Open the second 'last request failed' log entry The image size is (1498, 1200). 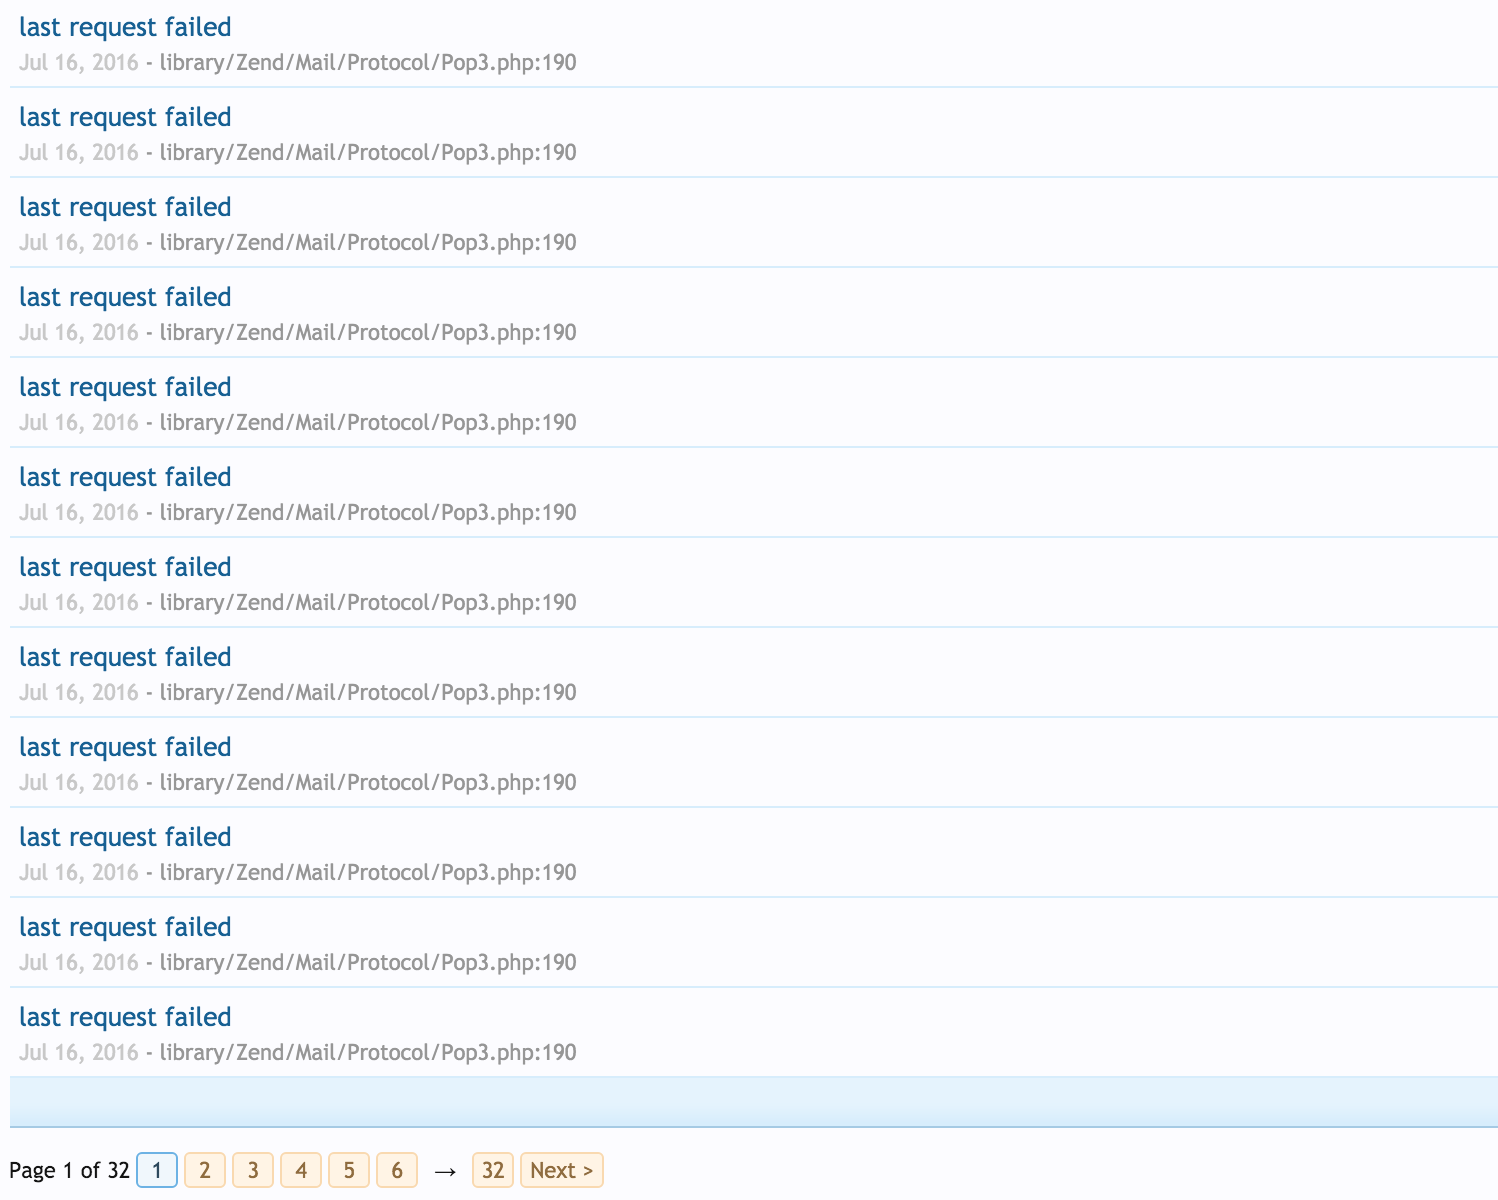click(124, 117)
